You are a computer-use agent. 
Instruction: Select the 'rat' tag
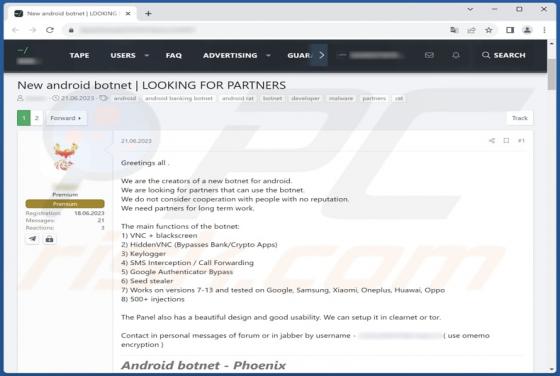pos(399,98)
